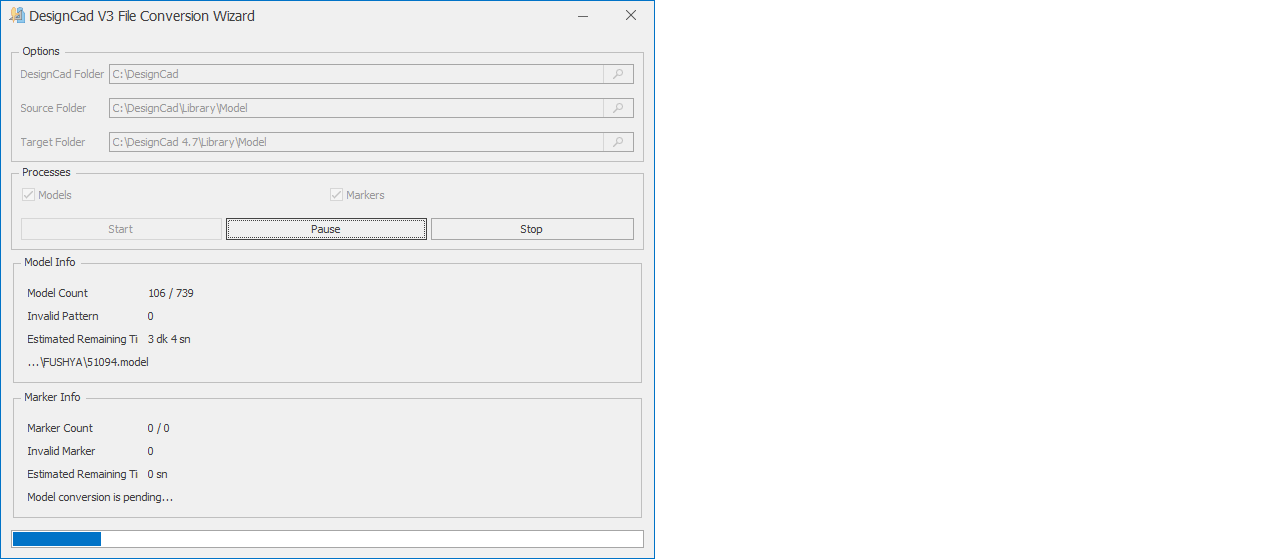Screen dimensions: 1270x559
Task: Click into the Target Folder path field
Action: [356, 142]
